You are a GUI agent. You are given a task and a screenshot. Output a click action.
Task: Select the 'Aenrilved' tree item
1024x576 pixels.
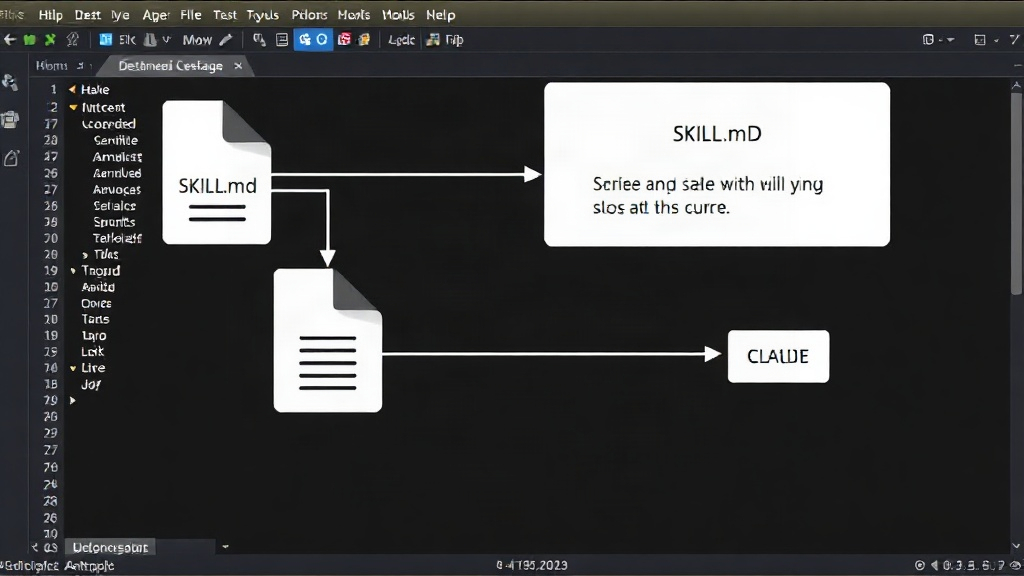pyautogui.click(x=117, y=173)
